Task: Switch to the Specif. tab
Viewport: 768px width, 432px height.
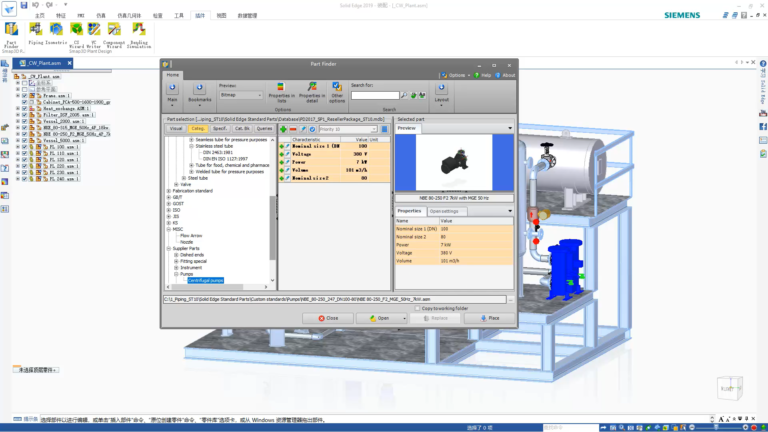Action: tap(219, 129)
